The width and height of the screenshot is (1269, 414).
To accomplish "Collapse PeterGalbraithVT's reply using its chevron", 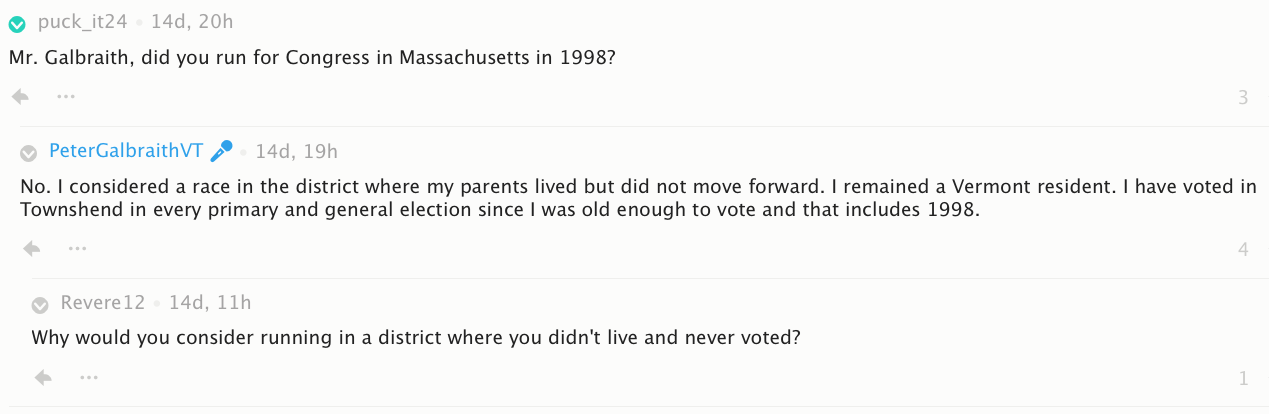I will [29, 153].
